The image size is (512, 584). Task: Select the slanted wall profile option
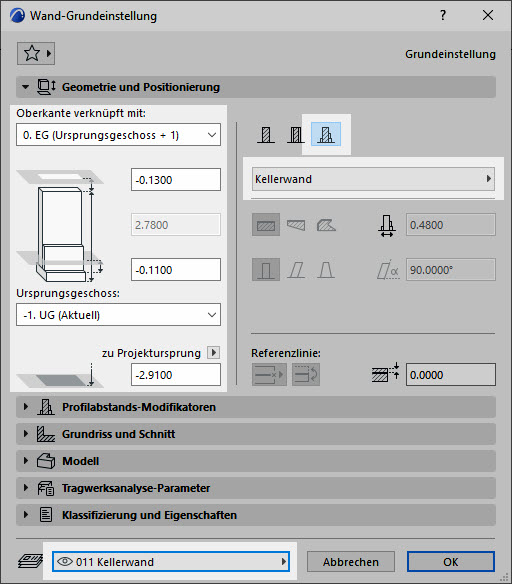296,270
